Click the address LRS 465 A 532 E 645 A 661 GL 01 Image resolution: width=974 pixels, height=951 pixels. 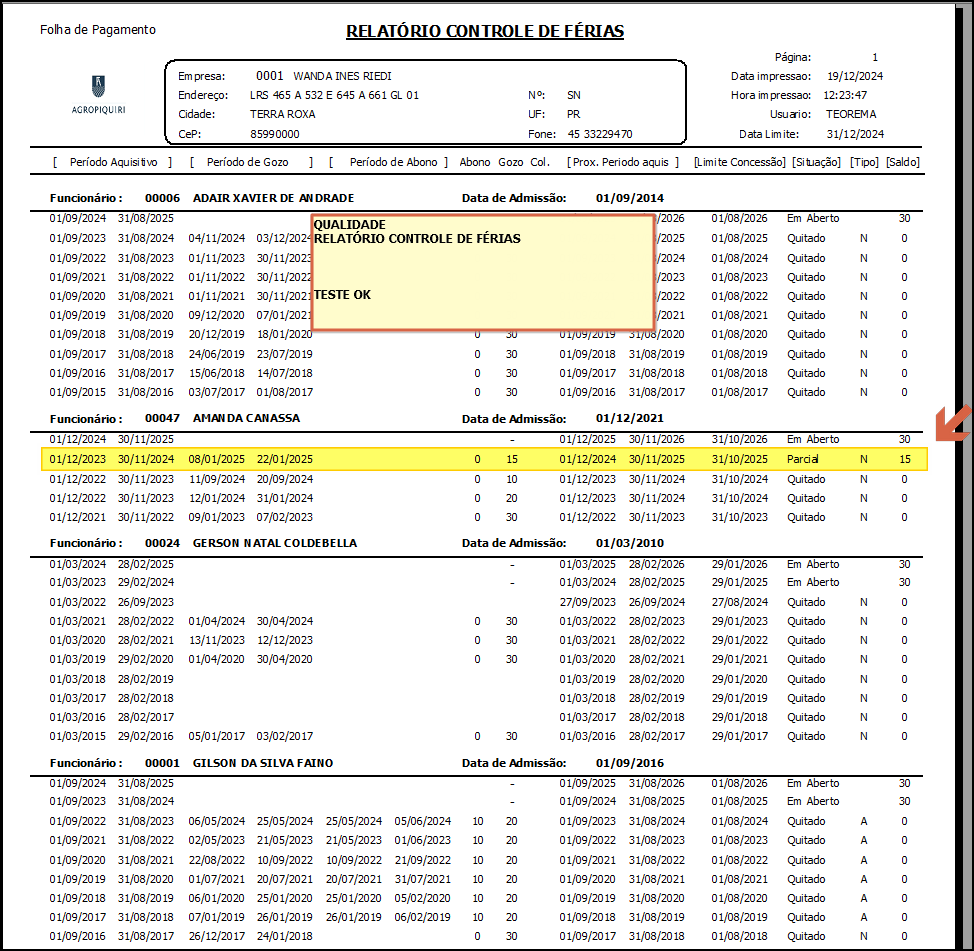point(334,95)
